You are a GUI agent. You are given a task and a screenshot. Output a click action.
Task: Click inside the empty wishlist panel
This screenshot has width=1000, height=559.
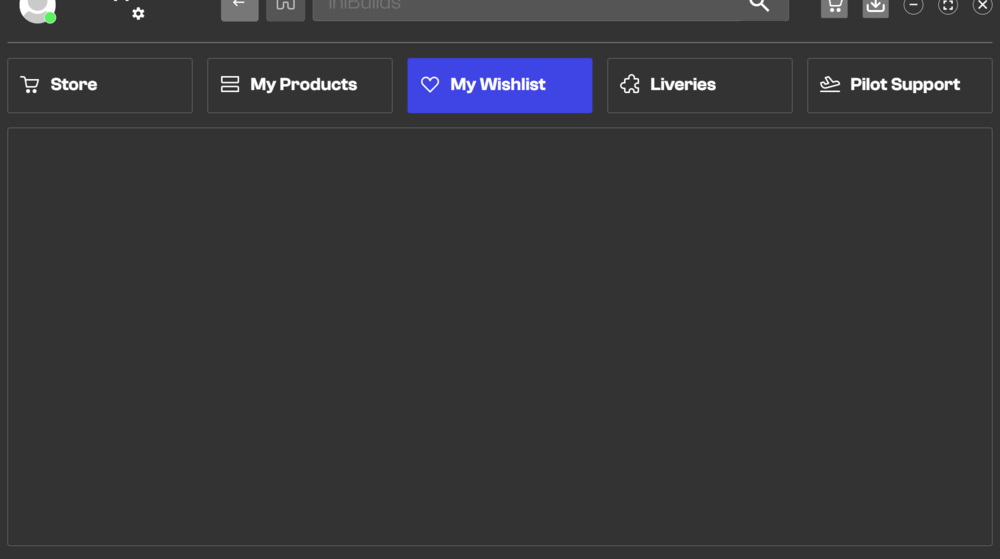(500, 335)
